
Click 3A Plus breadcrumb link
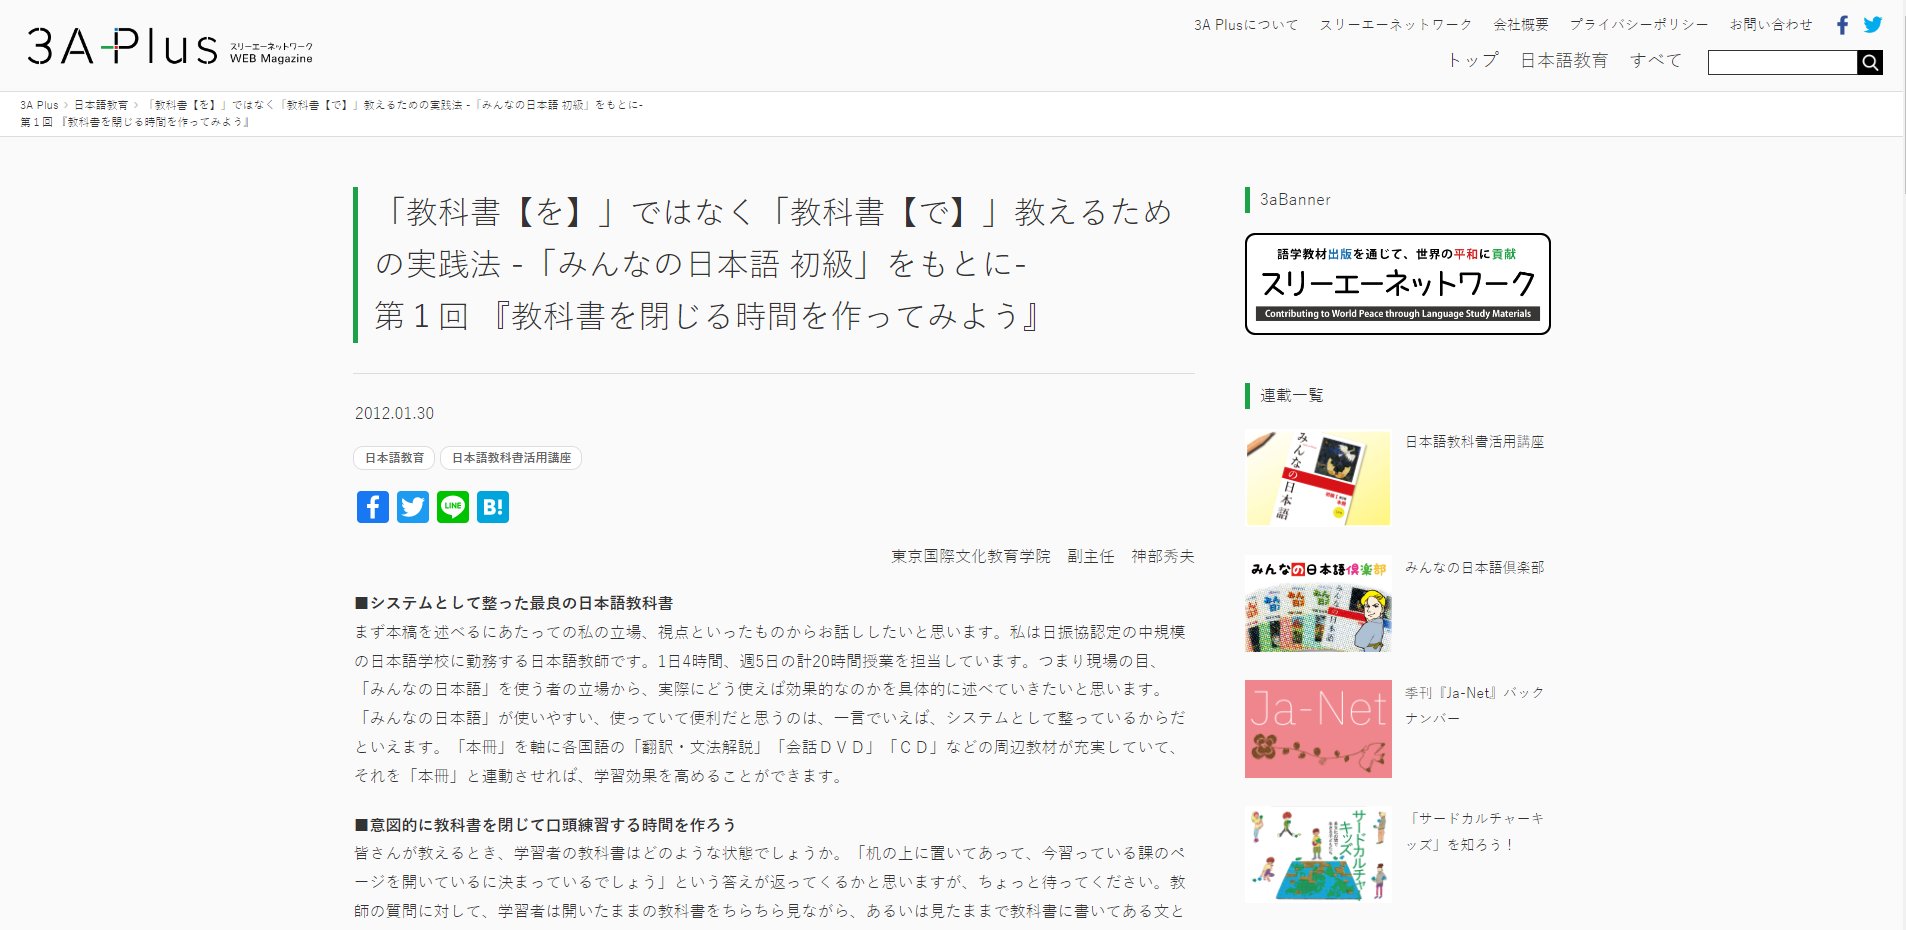point(39,105)
